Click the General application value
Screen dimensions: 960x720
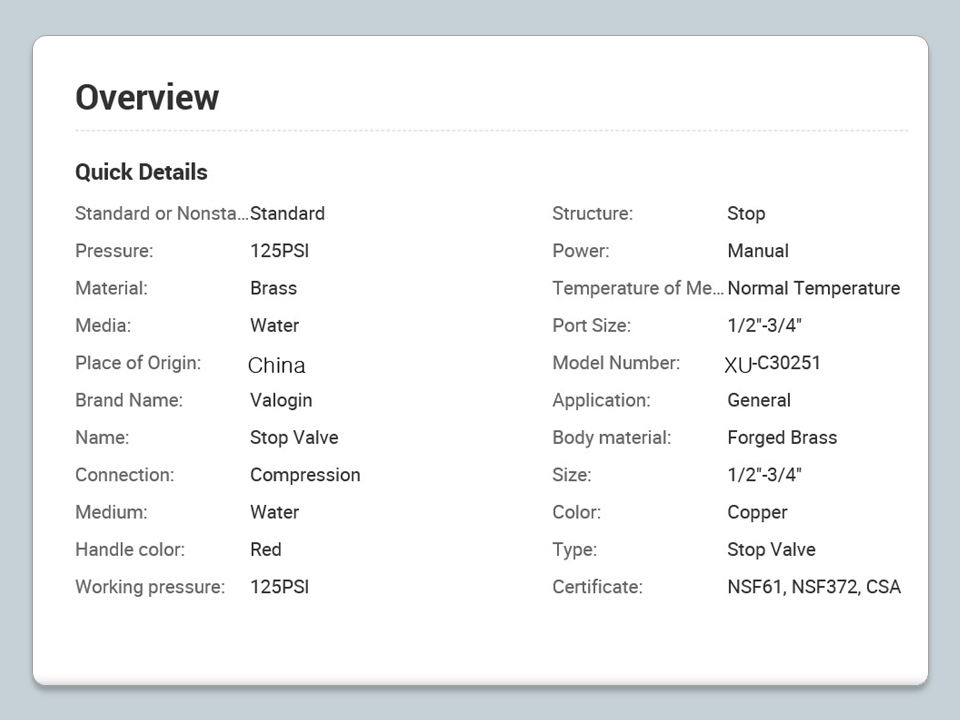point(759,400)
